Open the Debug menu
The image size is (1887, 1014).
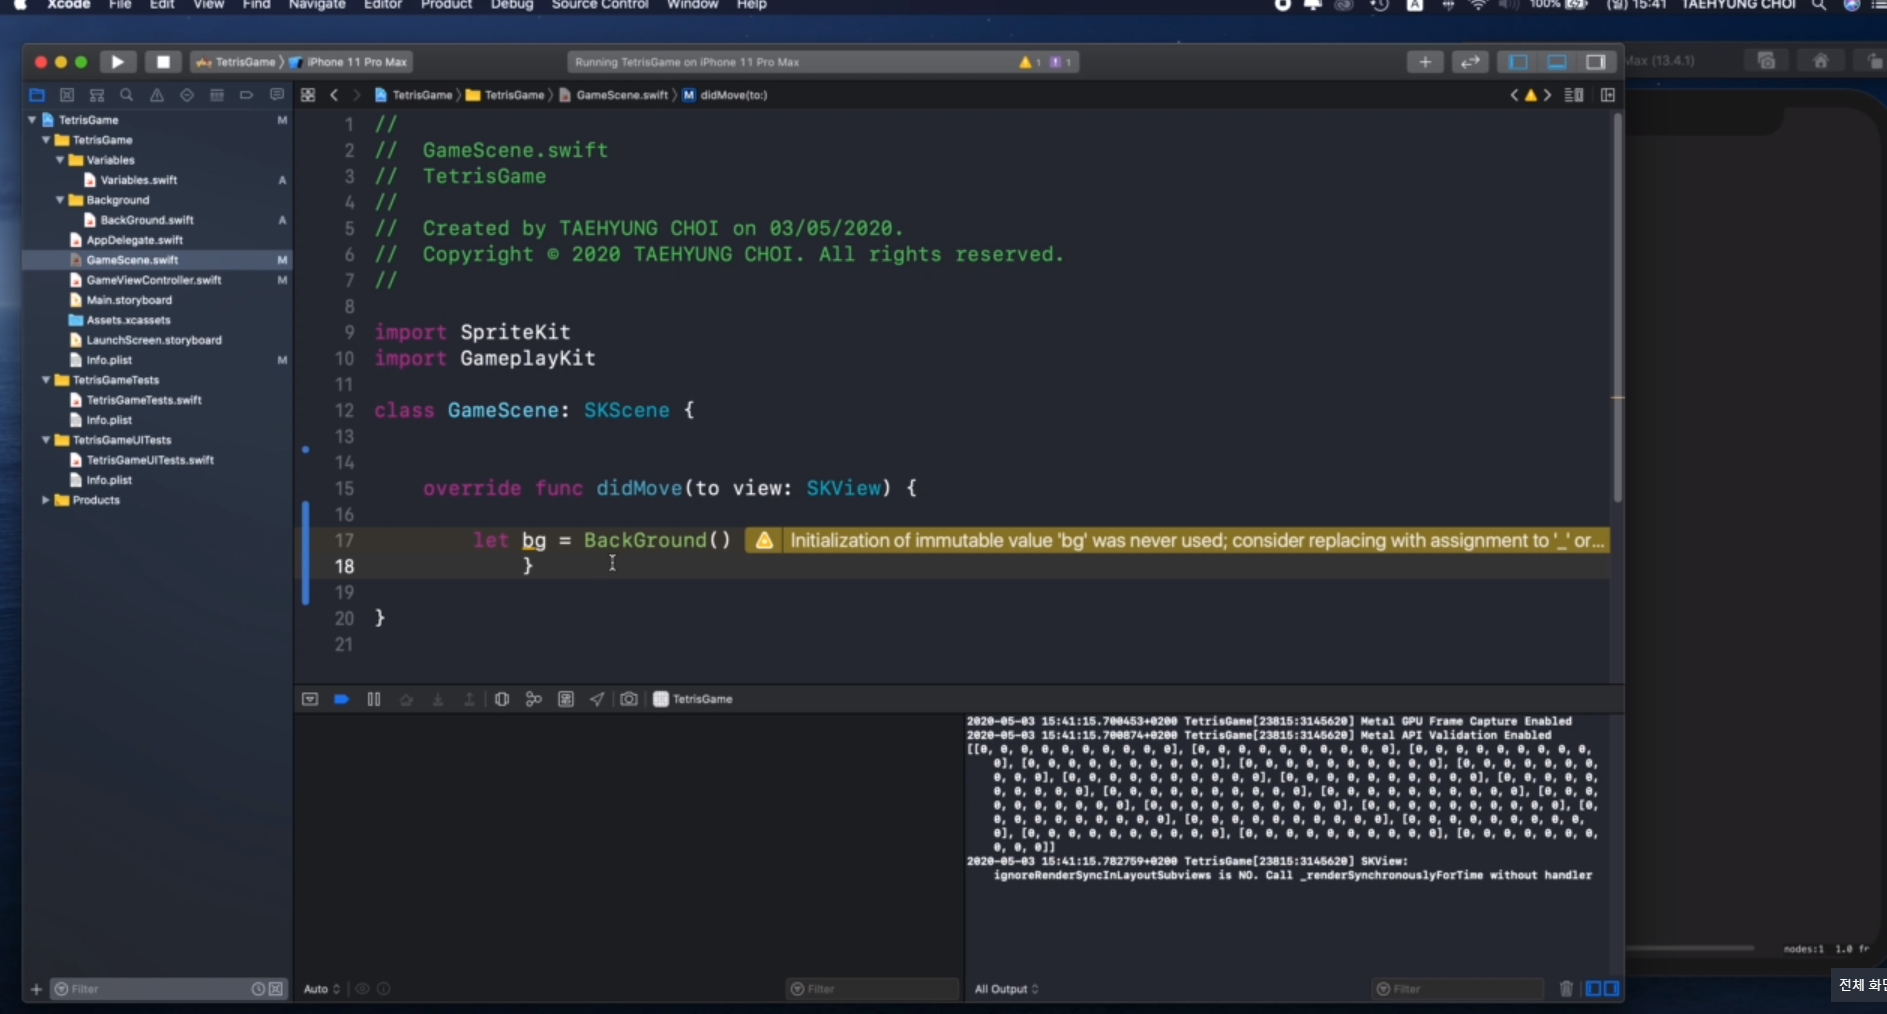pos(512,5)
